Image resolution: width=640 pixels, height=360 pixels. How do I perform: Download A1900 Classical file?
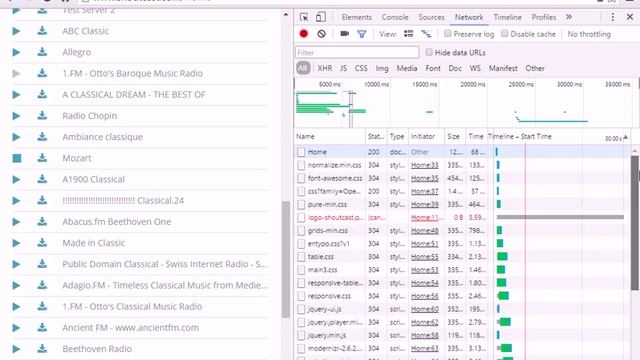click(x=42, y=180)
